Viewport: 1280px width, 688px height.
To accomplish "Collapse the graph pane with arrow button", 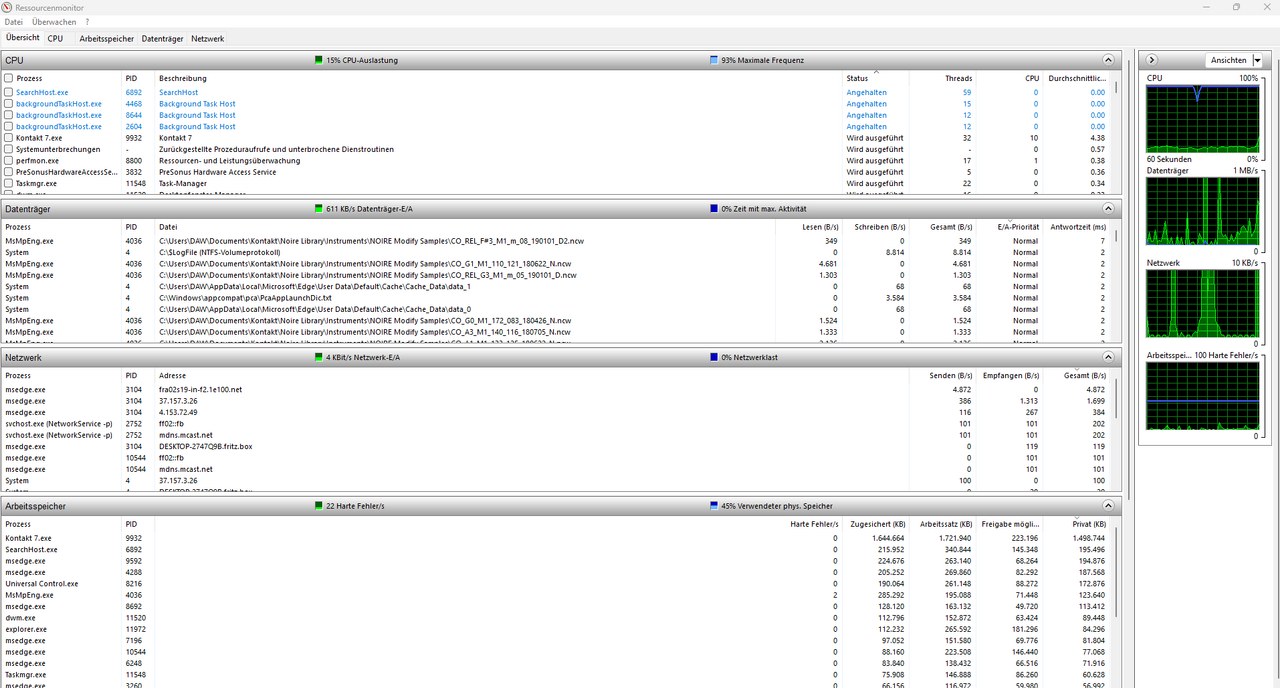I will pos(1152,60).
